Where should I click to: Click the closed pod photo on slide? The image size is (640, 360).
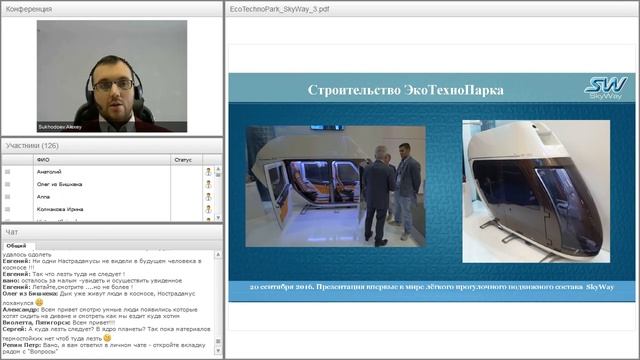coord(536,191)
